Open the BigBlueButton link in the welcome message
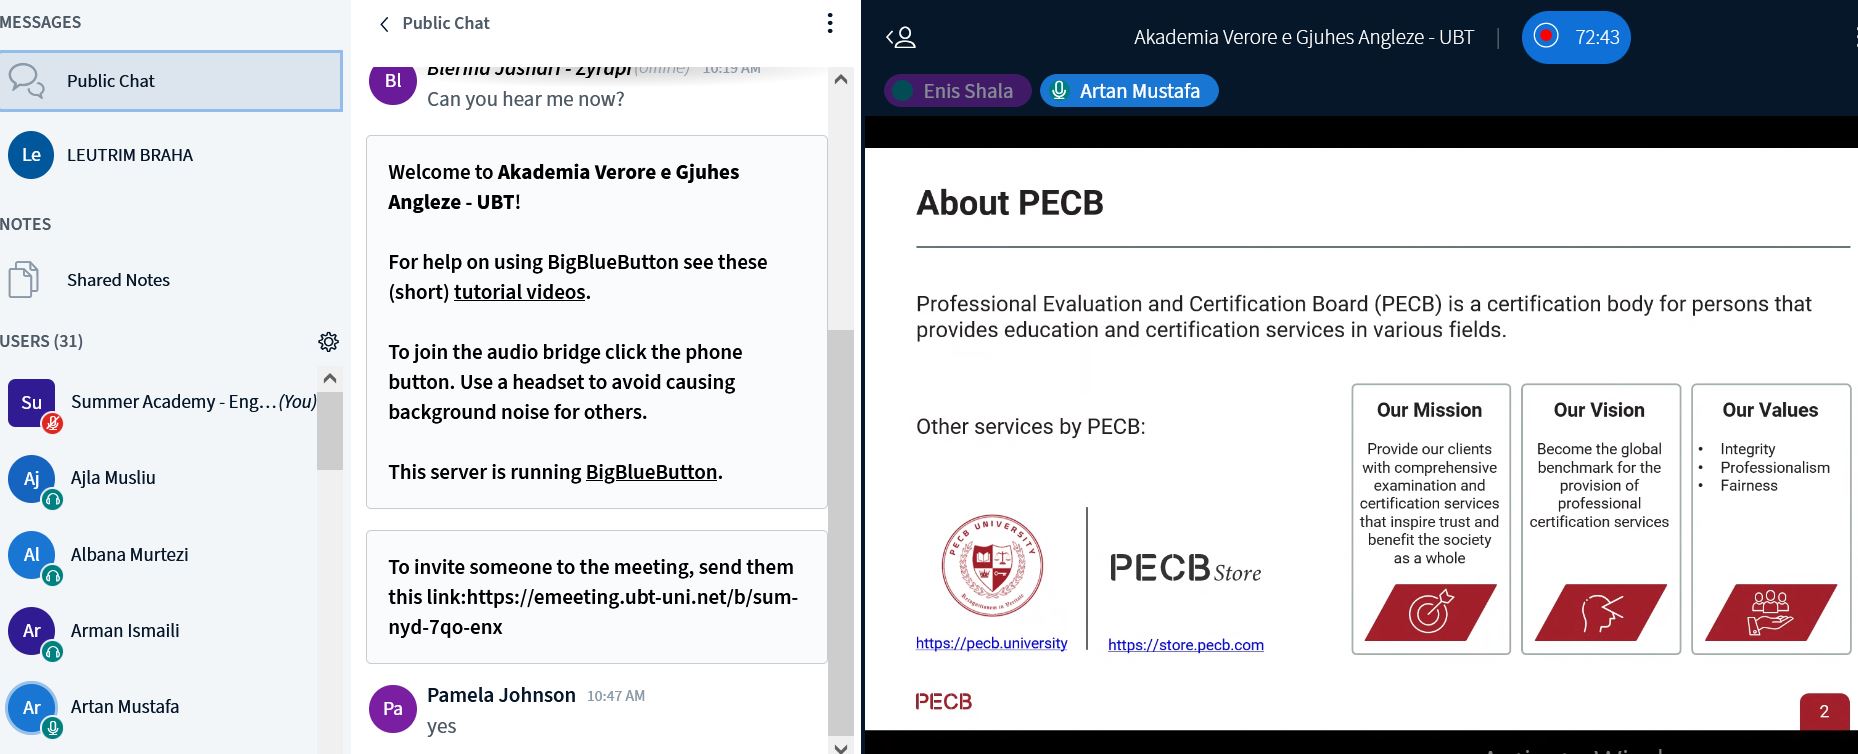 click(651, 472)
